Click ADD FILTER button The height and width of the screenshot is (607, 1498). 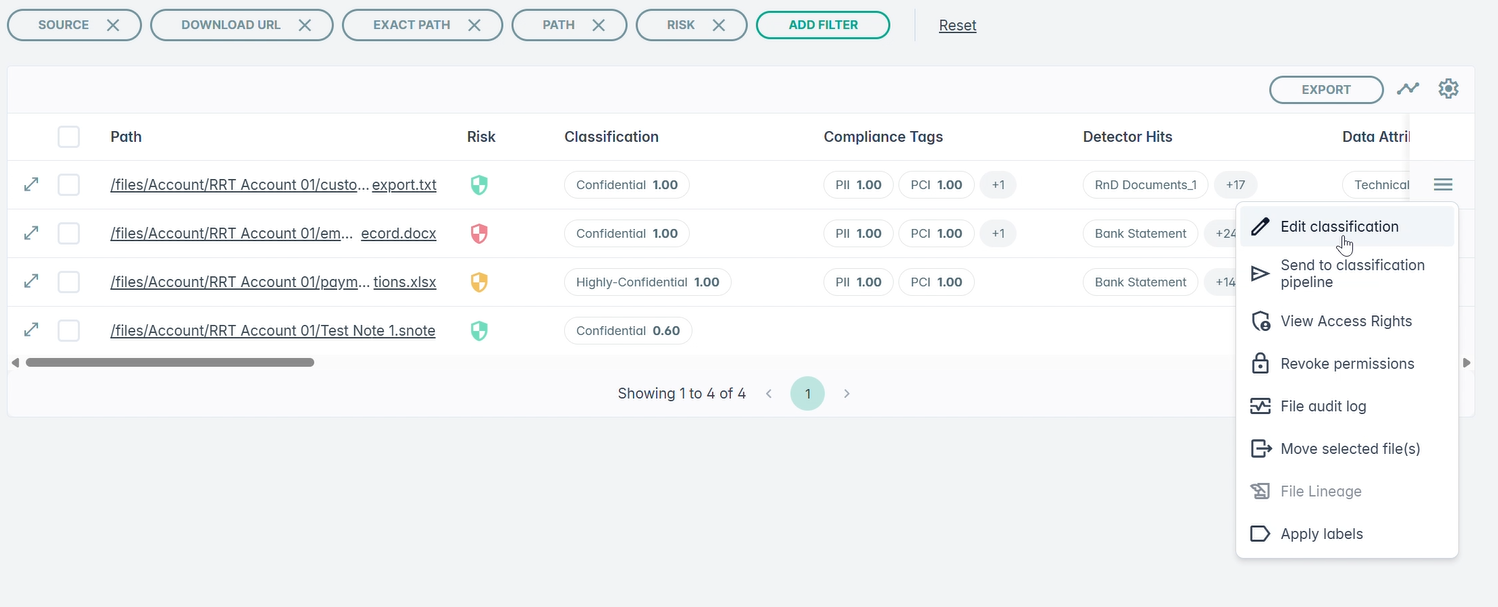823,25
